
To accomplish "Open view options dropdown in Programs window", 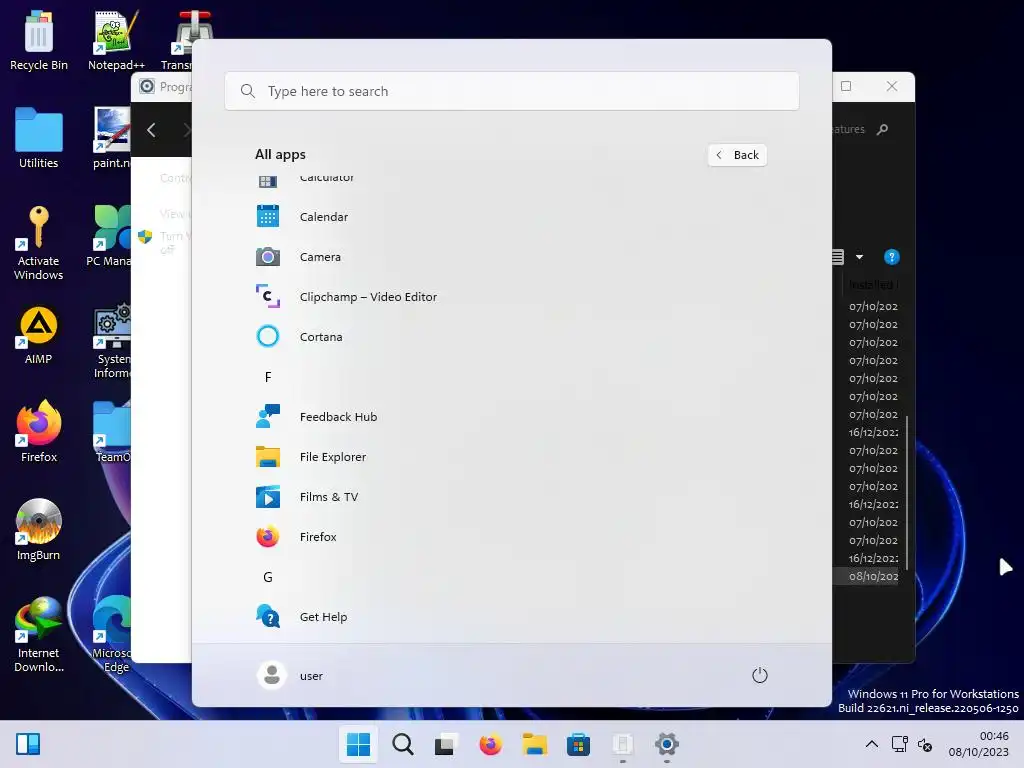I will point(859,257).
